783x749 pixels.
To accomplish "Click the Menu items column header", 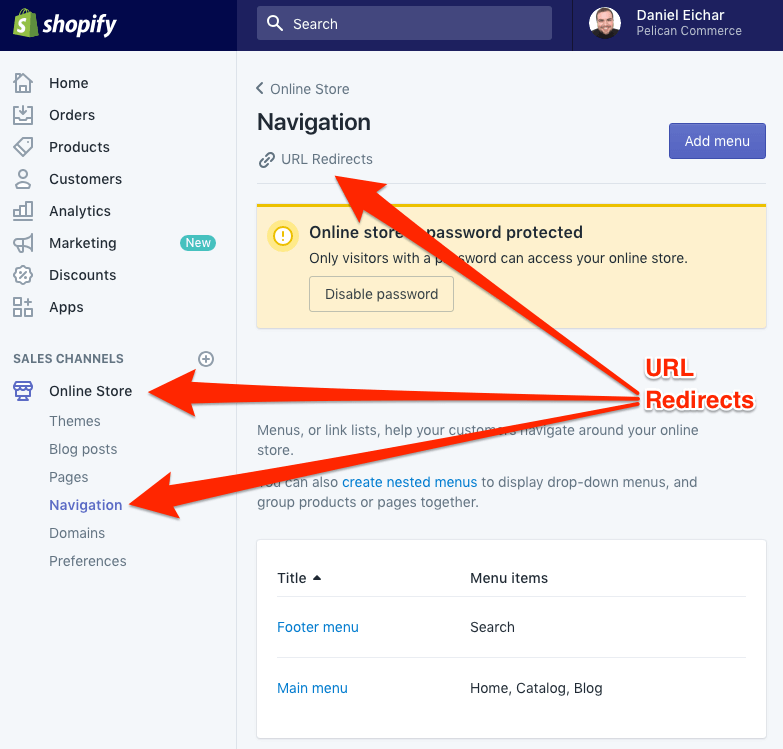I will click(x=509, y=578).
